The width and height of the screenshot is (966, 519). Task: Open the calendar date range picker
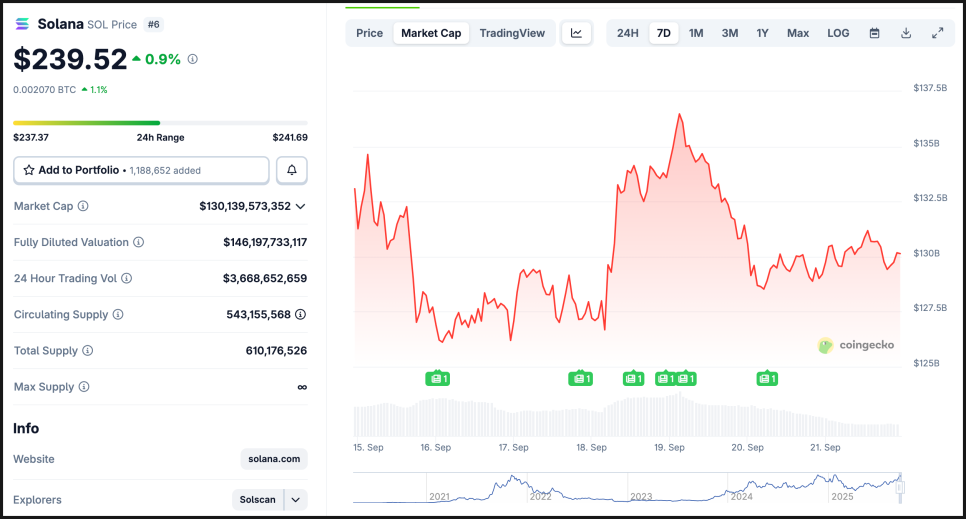874,33
